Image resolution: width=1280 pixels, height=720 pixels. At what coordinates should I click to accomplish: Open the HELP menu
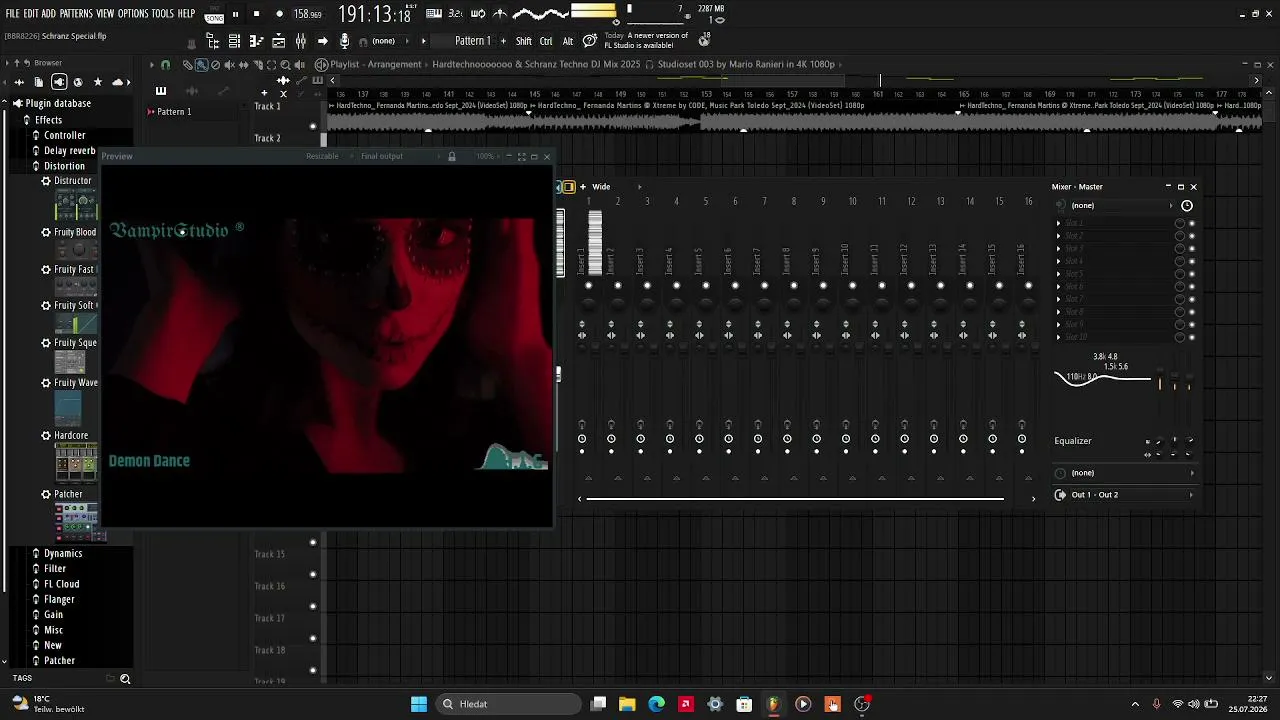tap(187, 14)
